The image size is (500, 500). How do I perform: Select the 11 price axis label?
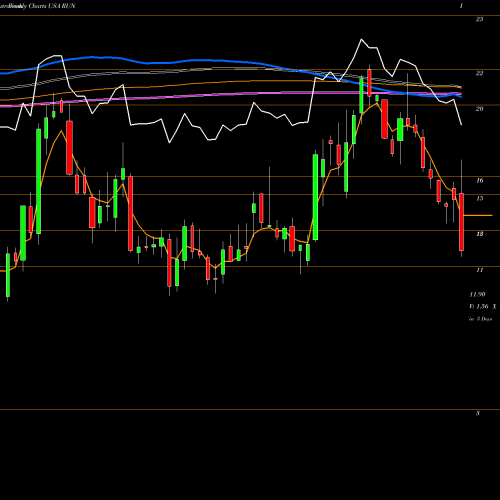479,270
